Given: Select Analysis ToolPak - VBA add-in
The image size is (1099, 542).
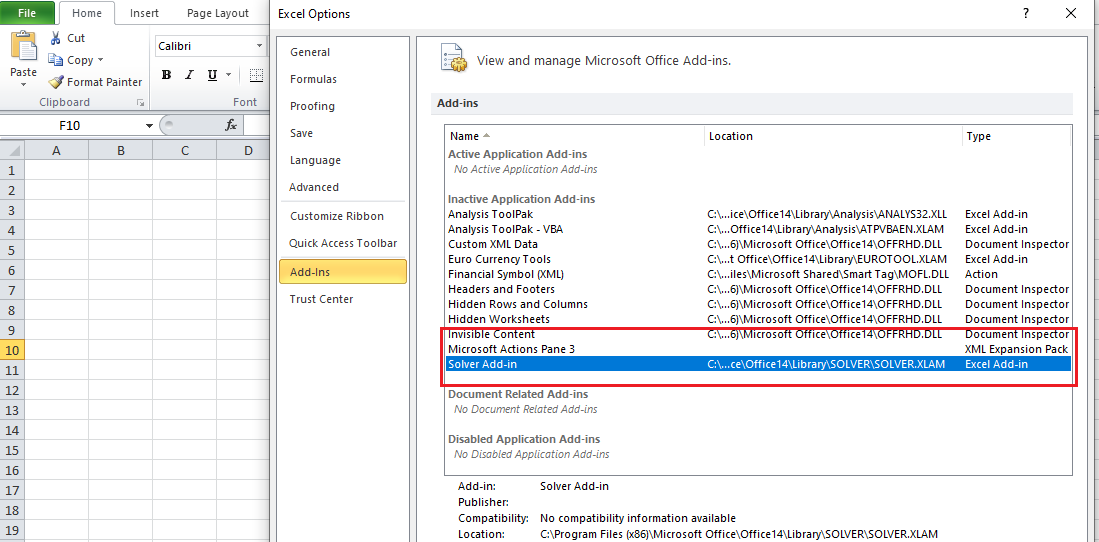Looking at the screenshot, I should pyautogui.click(x=758, y=229).
